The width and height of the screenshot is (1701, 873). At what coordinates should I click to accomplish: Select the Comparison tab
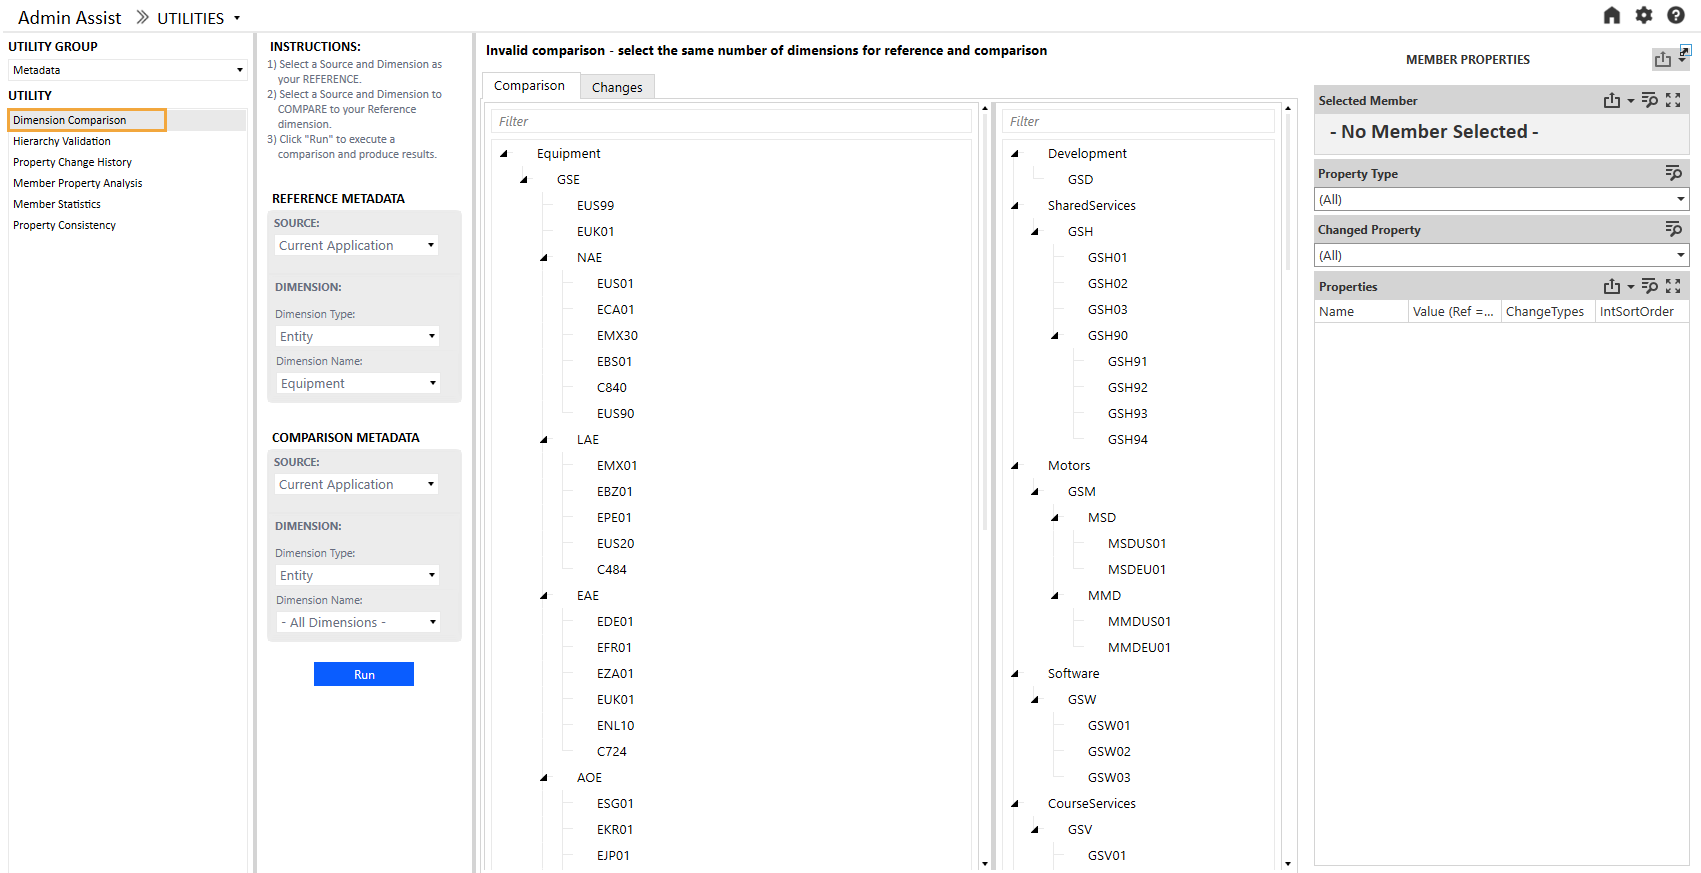529,86
